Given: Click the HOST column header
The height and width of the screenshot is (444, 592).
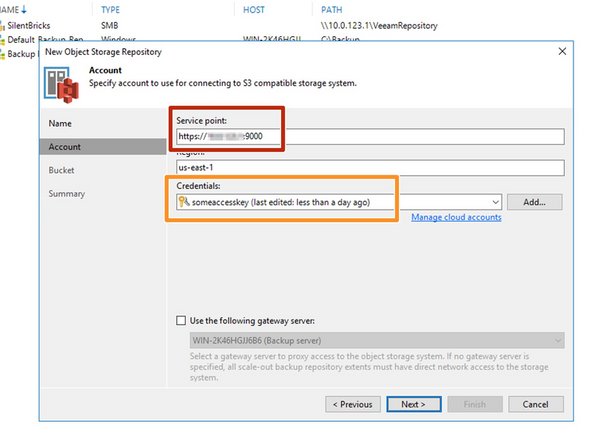Looking at the screenshot, I should (254, 10).
